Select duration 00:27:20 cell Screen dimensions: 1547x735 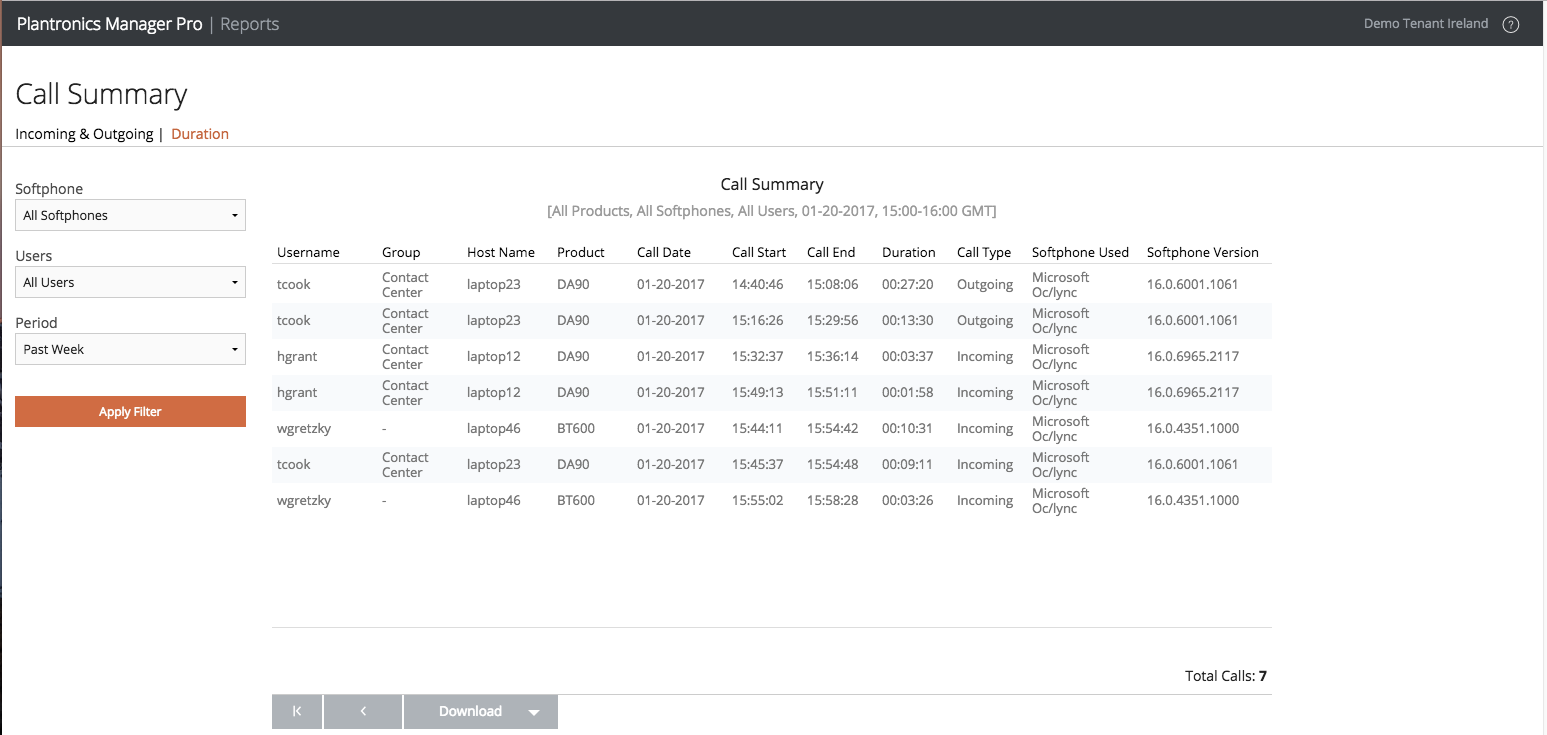pyautogui.click(x=908, y=284)
